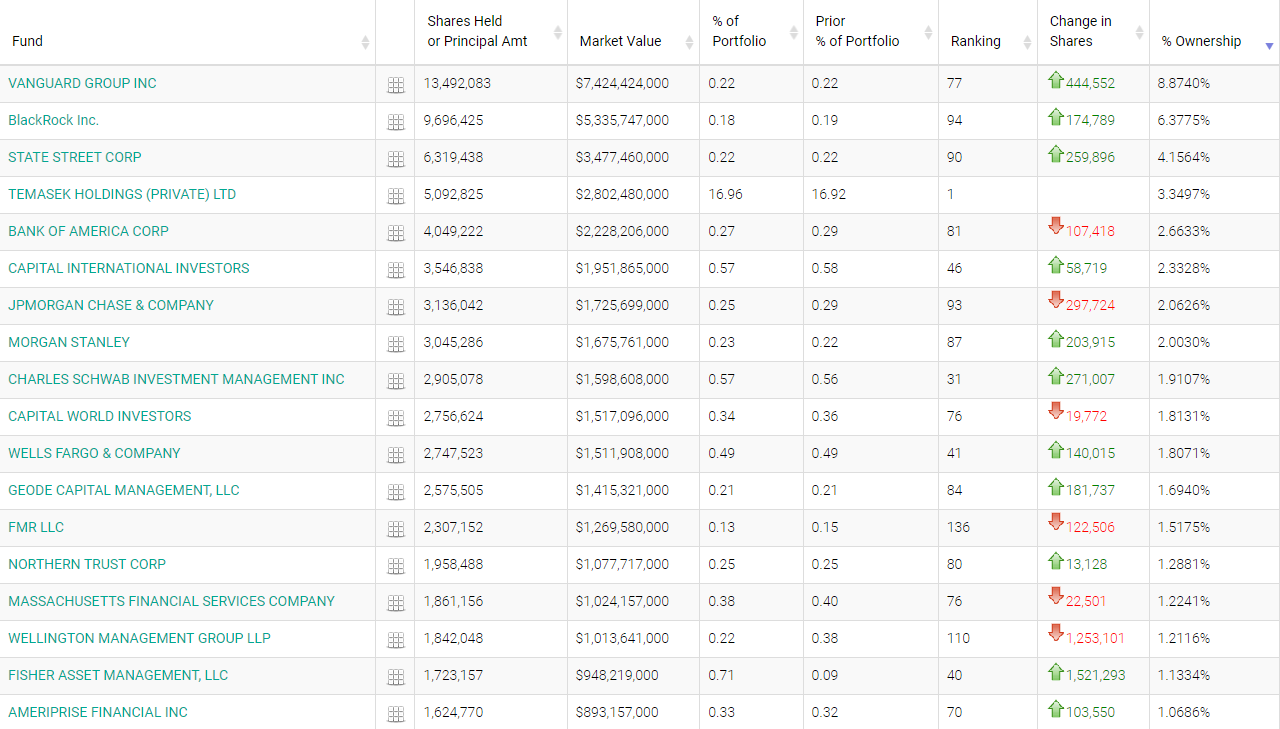Open grid icon in WELLS FARGO & COMPANY row
Viewport: 1280px width, 729px height.
(x=396, y=455)
